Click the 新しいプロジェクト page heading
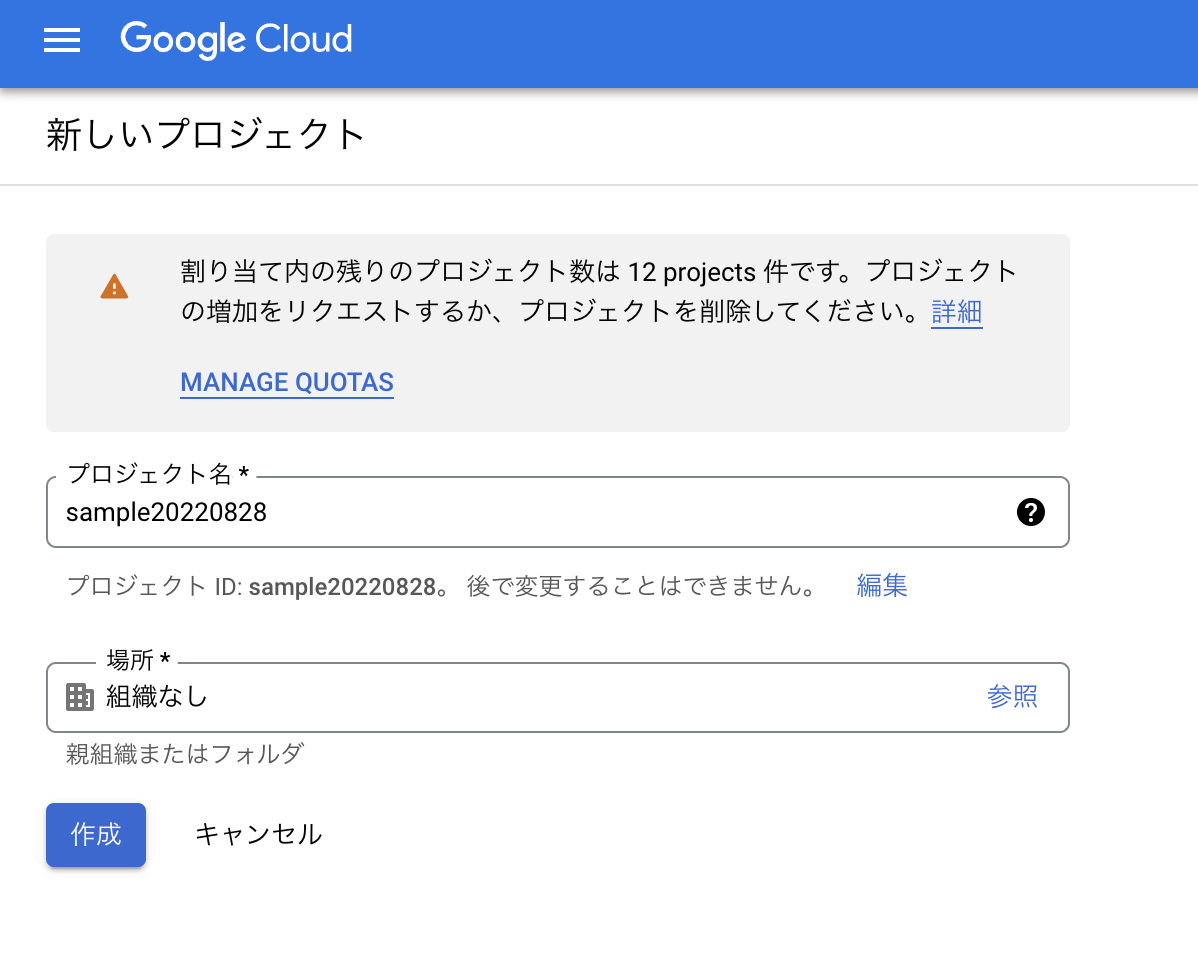1198x970 pixels. pos(206,135)
